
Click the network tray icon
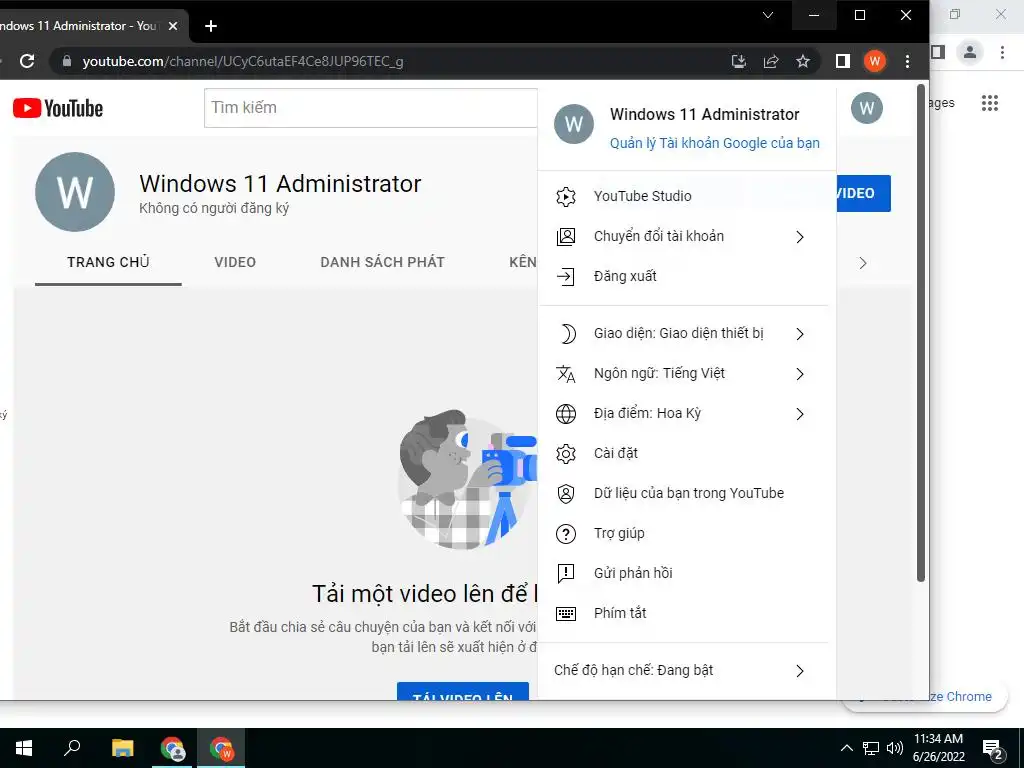tap(871, 748)
